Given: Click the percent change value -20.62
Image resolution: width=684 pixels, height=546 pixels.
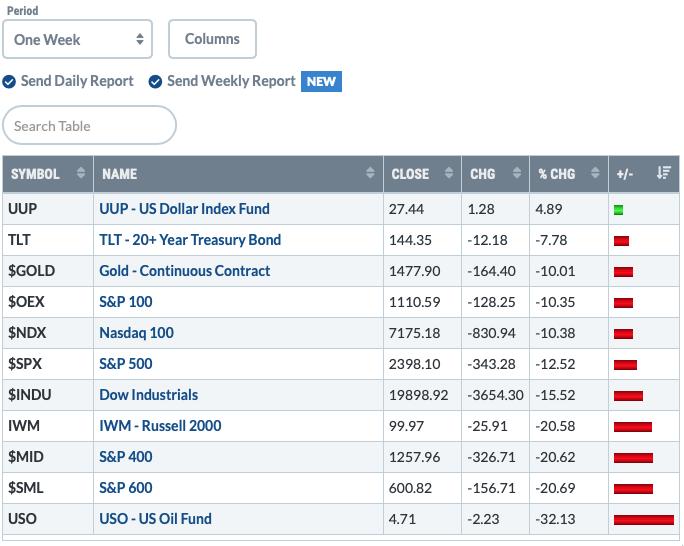Looking at the screenshot, I should coord(555,457).
